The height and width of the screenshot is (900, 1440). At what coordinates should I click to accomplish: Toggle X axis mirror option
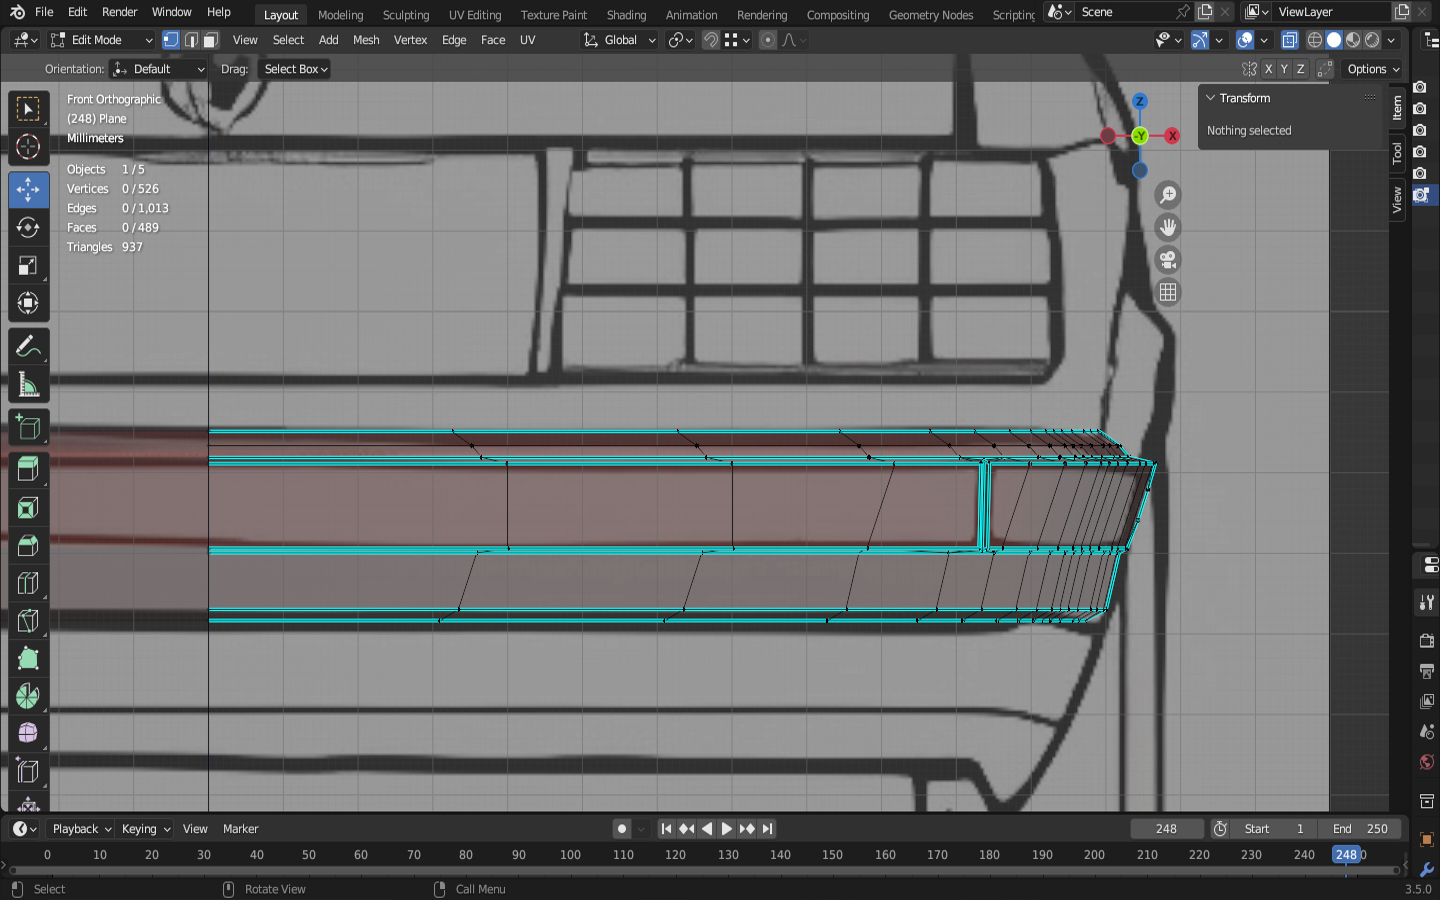tap(1268, 69)
